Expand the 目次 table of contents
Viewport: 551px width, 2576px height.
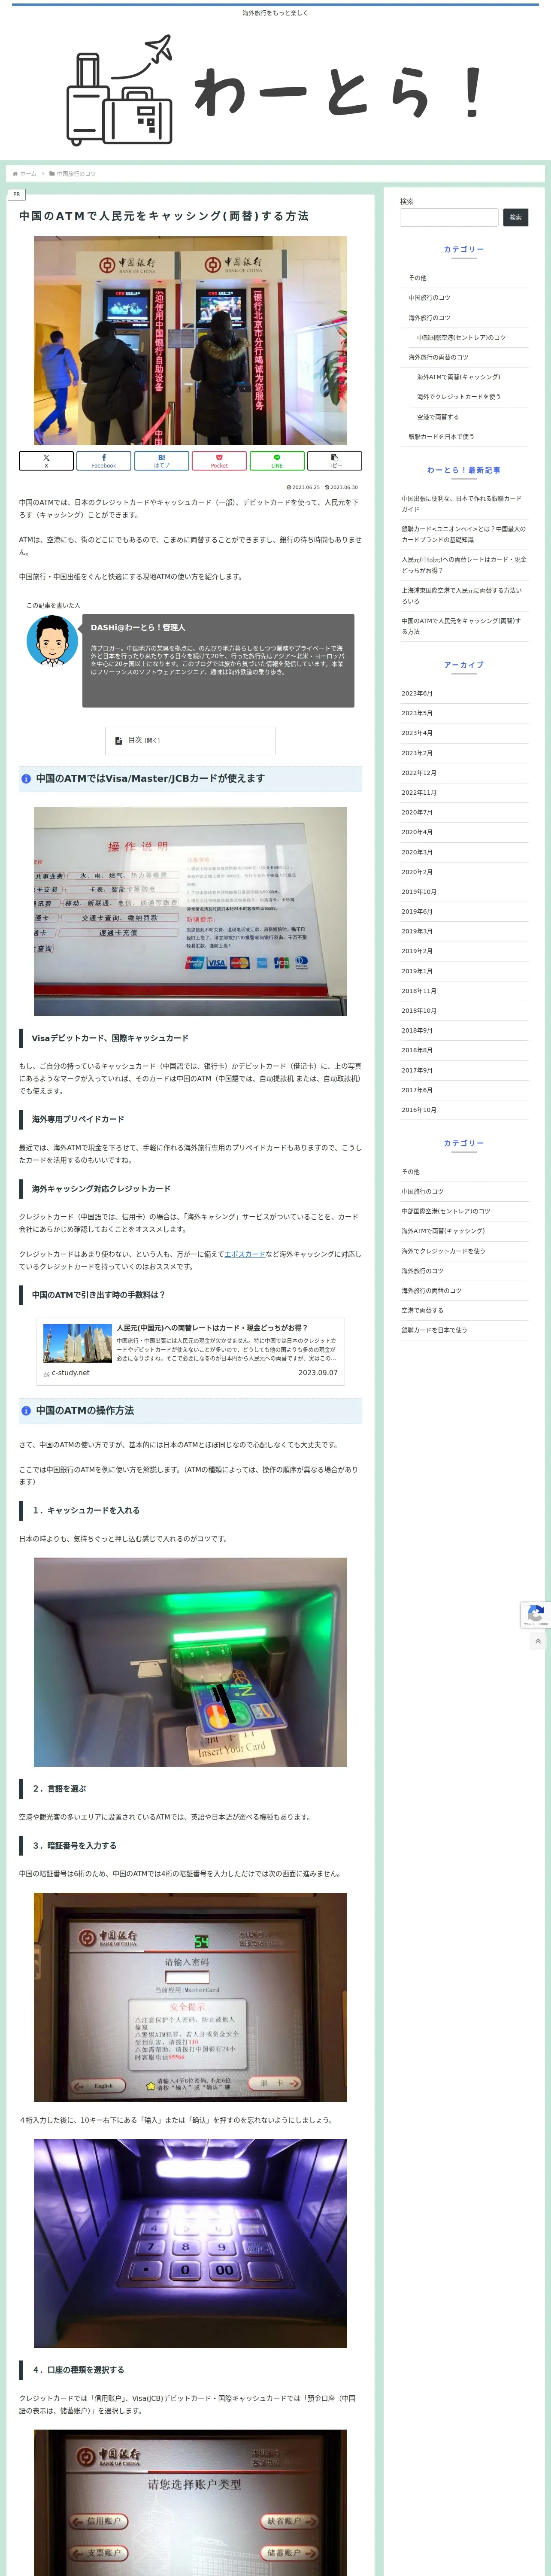pyautogui.click(x=190, y=741)
